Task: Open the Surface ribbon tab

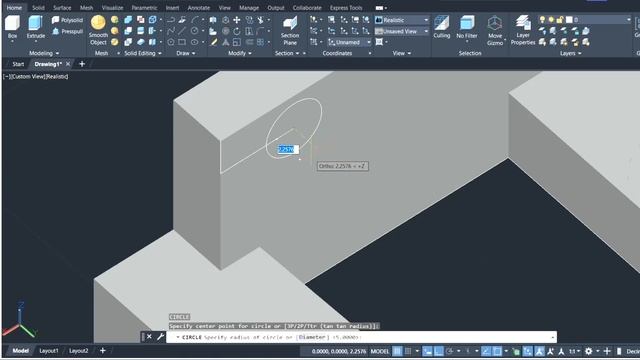Action: click(62, 7)
